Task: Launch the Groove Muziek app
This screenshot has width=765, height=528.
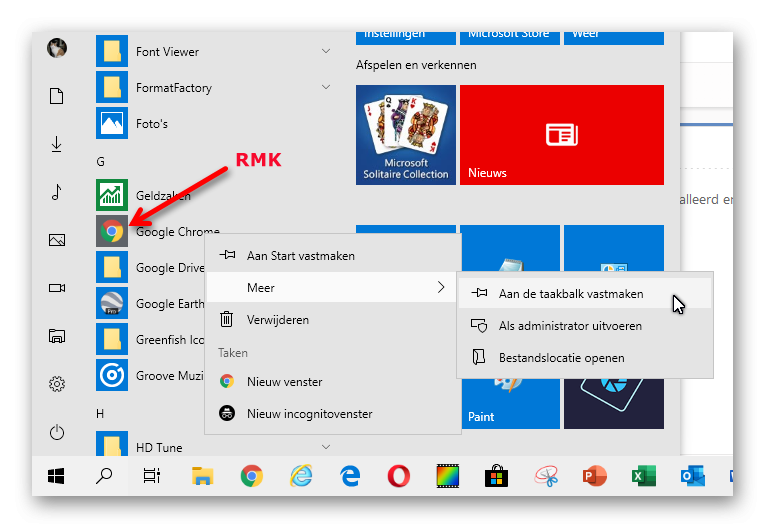Action: [150, 375]
